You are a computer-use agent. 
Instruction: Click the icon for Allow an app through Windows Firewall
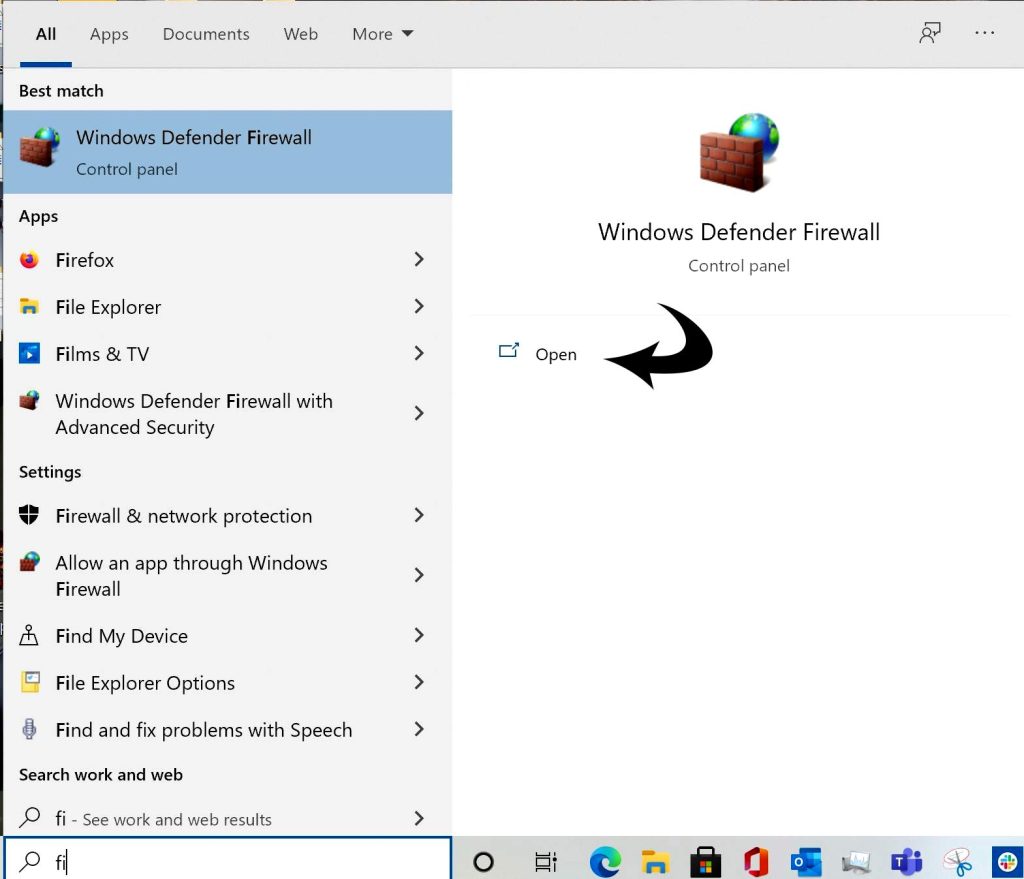click(29, 562)
